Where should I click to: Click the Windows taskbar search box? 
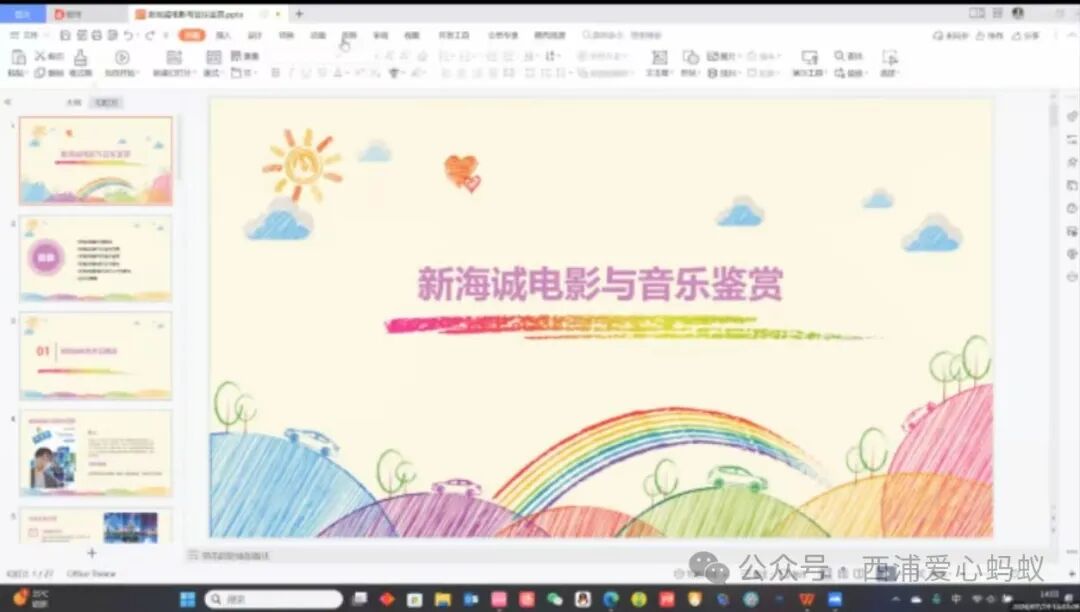click(273, 599)
